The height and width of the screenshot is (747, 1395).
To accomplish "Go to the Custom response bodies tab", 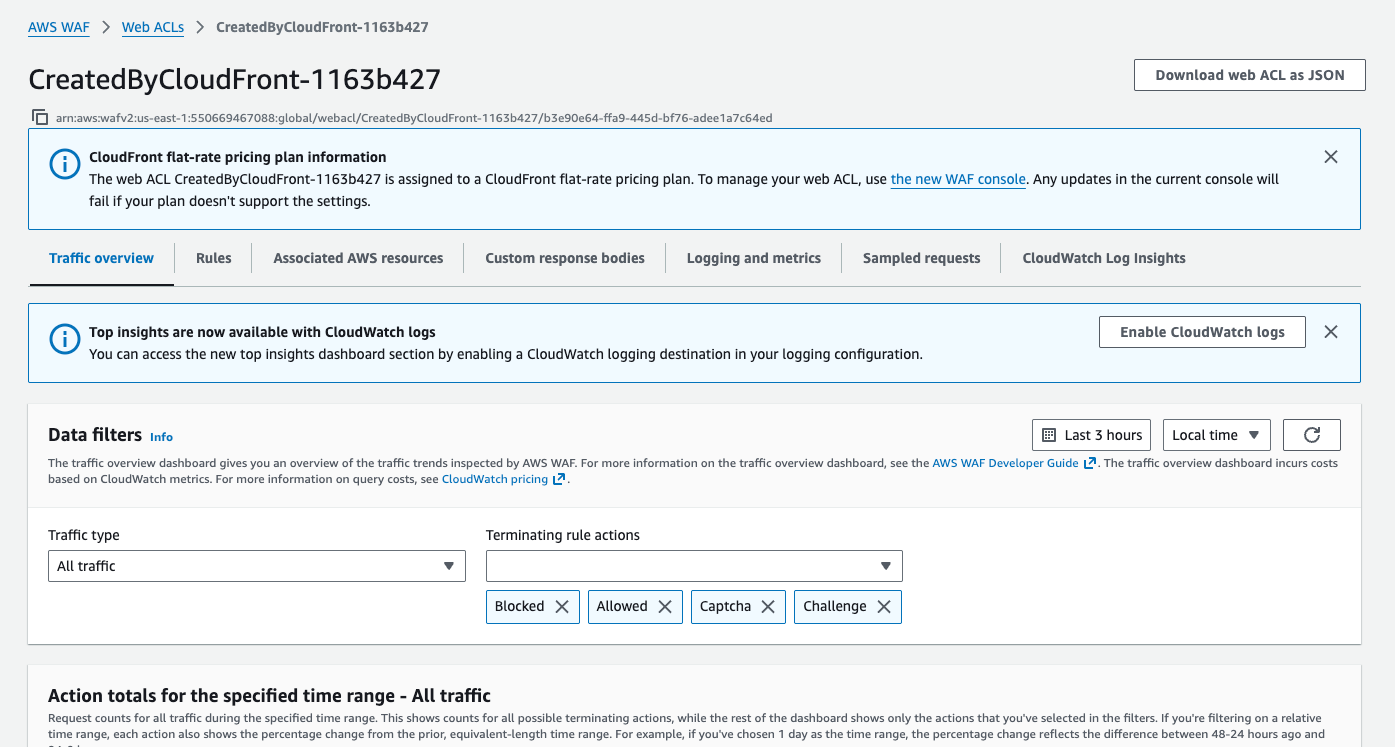I will [565, 258].
